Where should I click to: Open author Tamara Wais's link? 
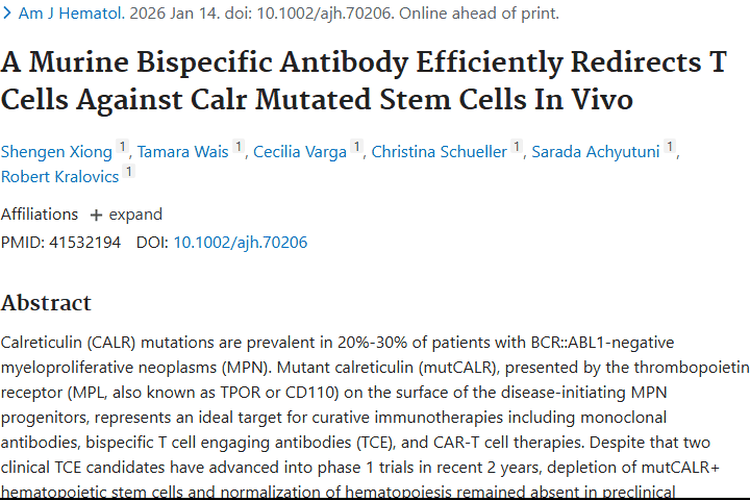tap(184, 152)
